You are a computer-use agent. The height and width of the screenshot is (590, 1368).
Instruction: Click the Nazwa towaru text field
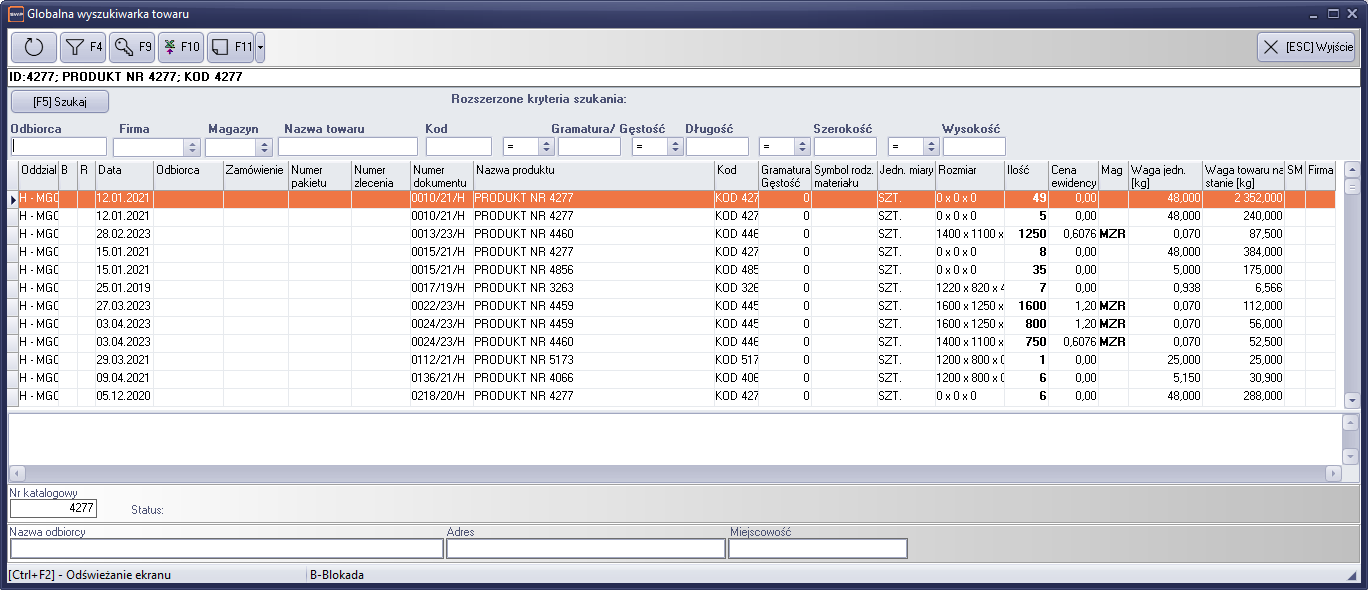click(x=347, y=147)
